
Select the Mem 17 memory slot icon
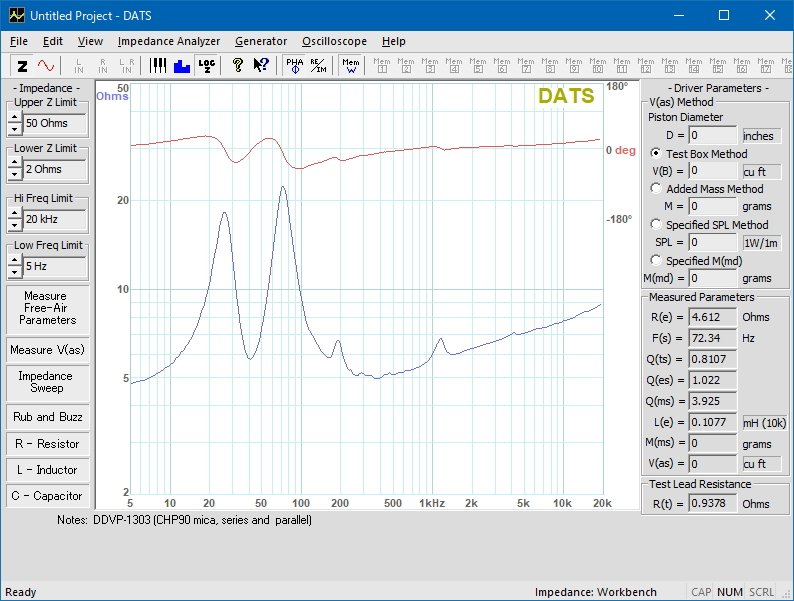[x=765, y=66]
